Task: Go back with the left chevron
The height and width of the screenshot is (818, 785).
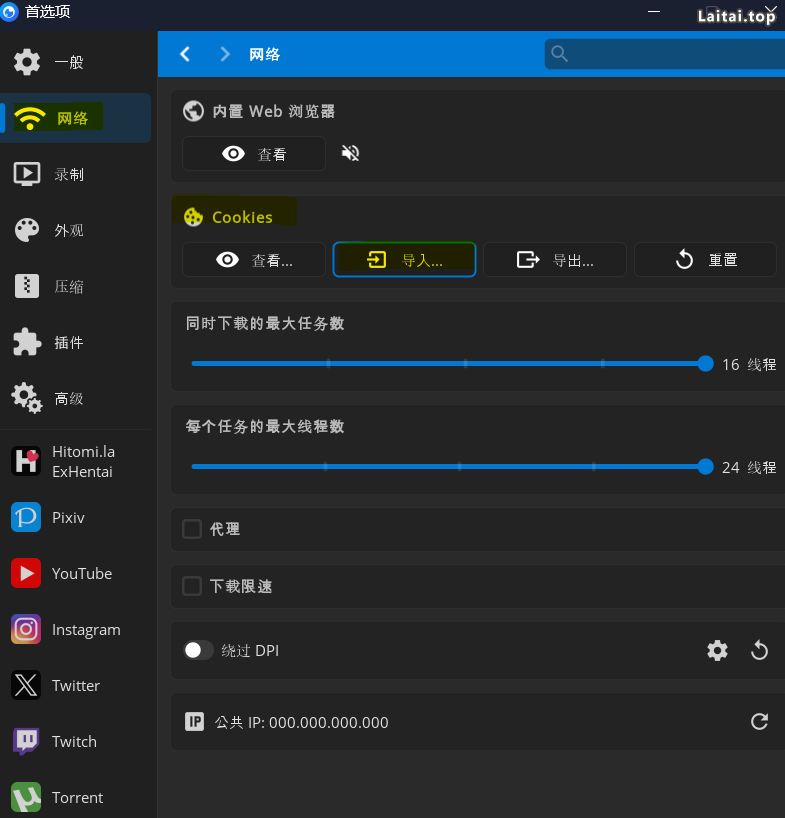Action: tap(185, 54)
